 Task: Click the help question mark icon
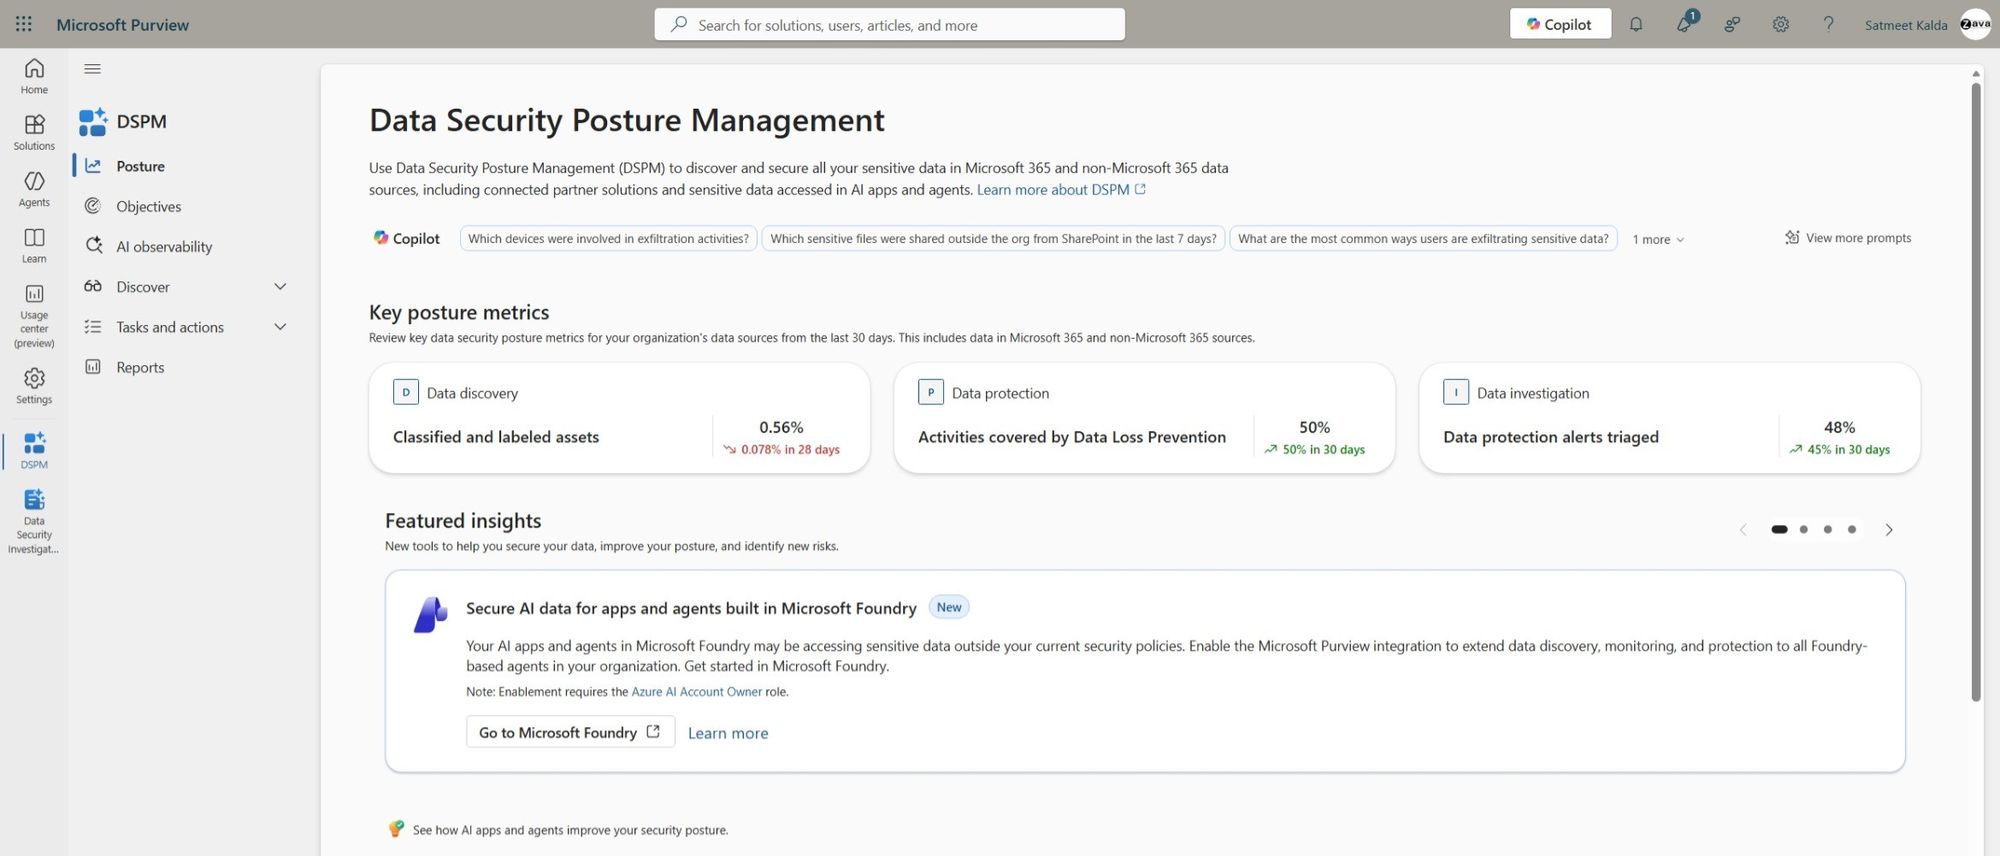(x=1828, y=24)
